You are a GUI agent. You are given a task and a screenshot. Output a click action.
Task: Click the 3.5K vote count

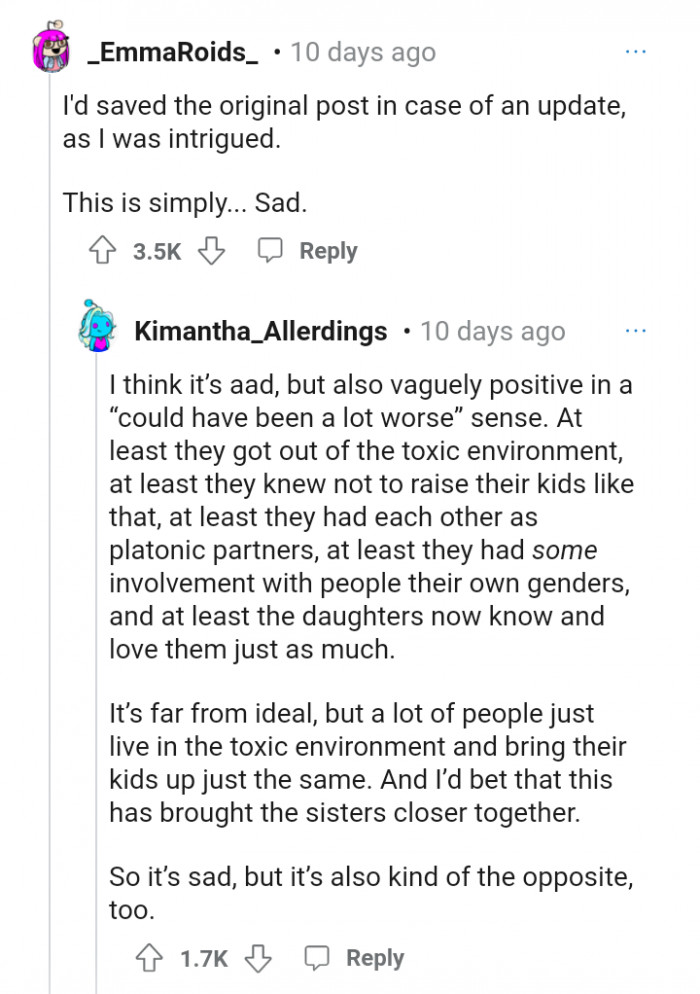coord(157,252)
